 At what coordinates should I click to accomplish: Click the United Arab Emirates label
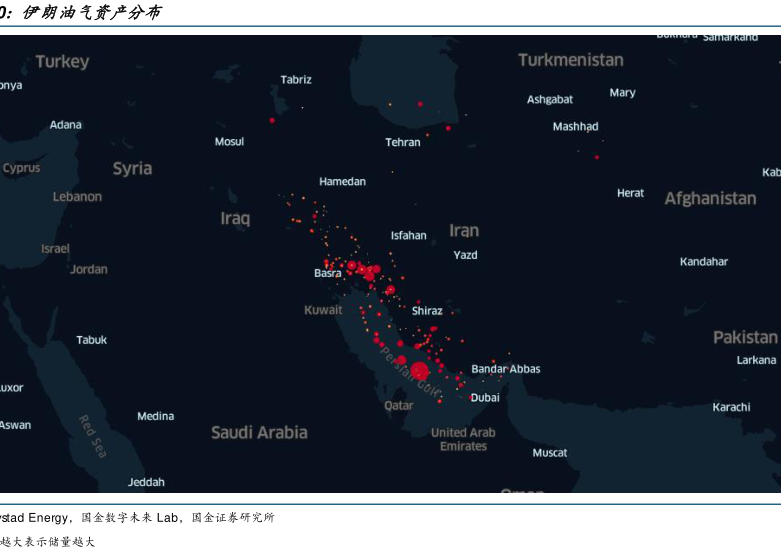coord(463,439)
